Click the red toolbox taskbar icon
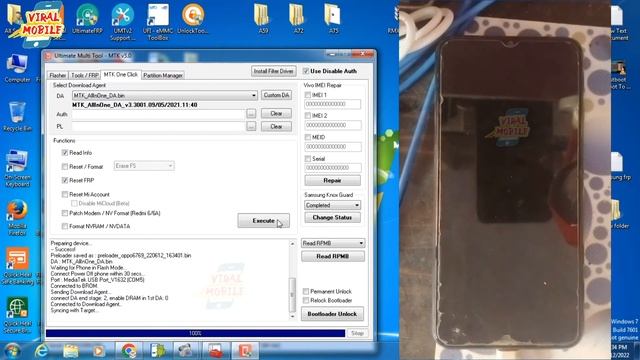The image size is (640, 360). coord(216,351)
